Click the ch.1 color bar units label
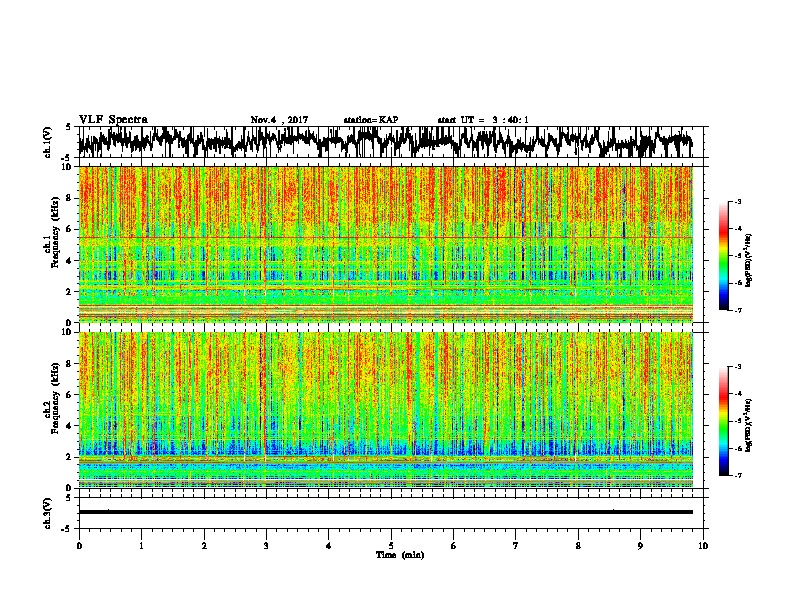 749,260
